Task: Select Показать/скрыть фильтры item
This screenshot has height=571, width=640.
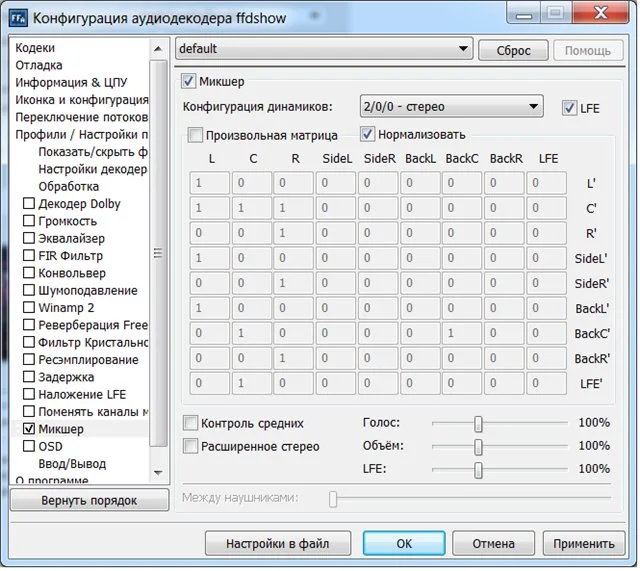Action: click(93, 152)
